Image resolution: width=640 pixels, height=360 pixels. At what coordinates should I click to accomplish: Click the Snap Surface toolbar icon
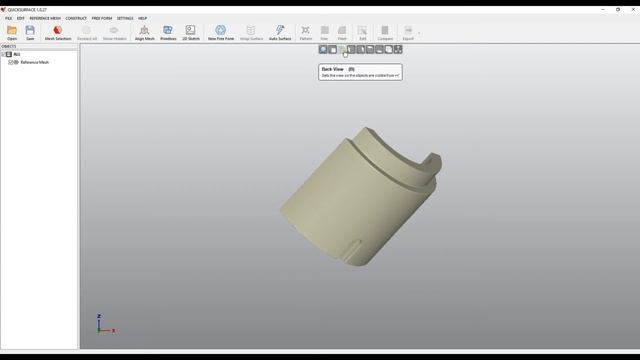point(251,33)
